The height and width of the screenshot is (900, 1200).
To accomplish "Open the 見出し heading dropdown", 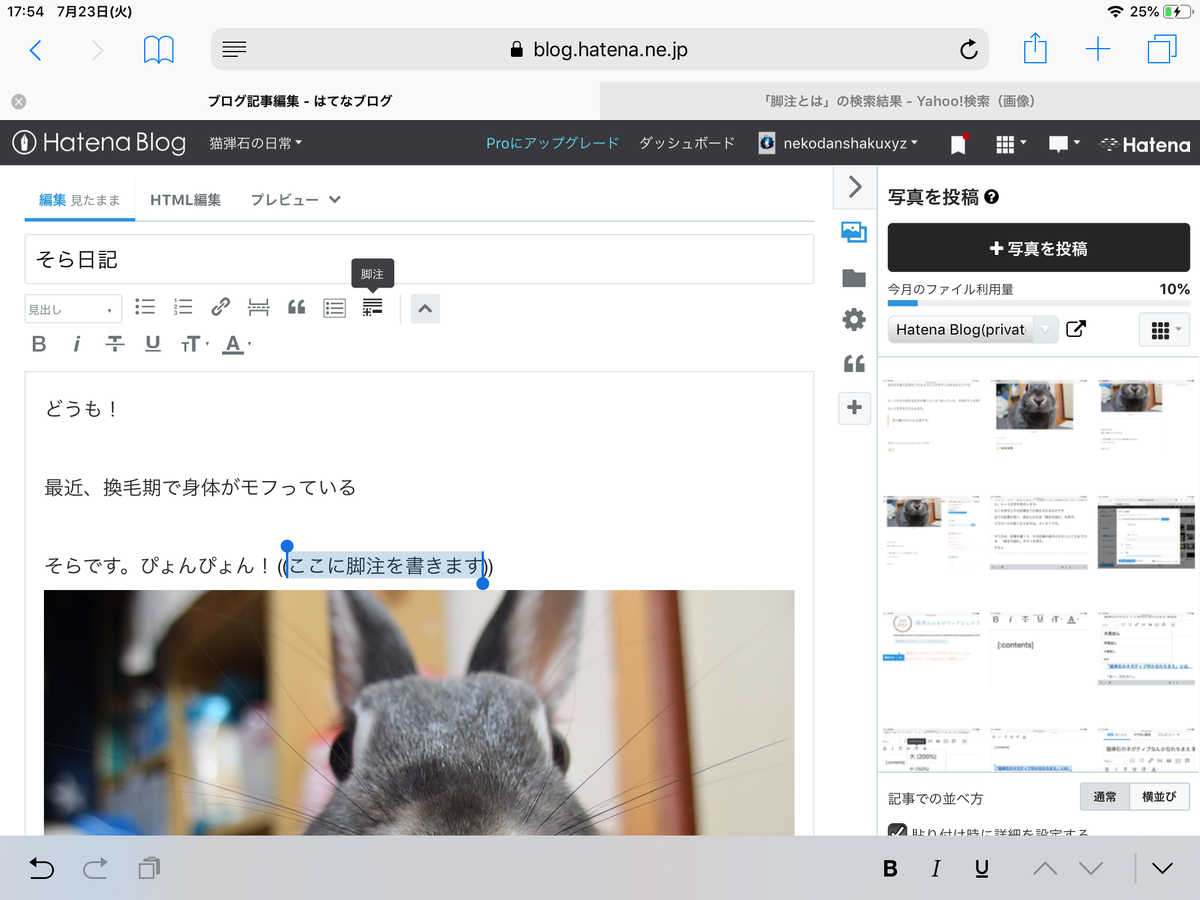I will pyautogui.click(x=72, y=308).
